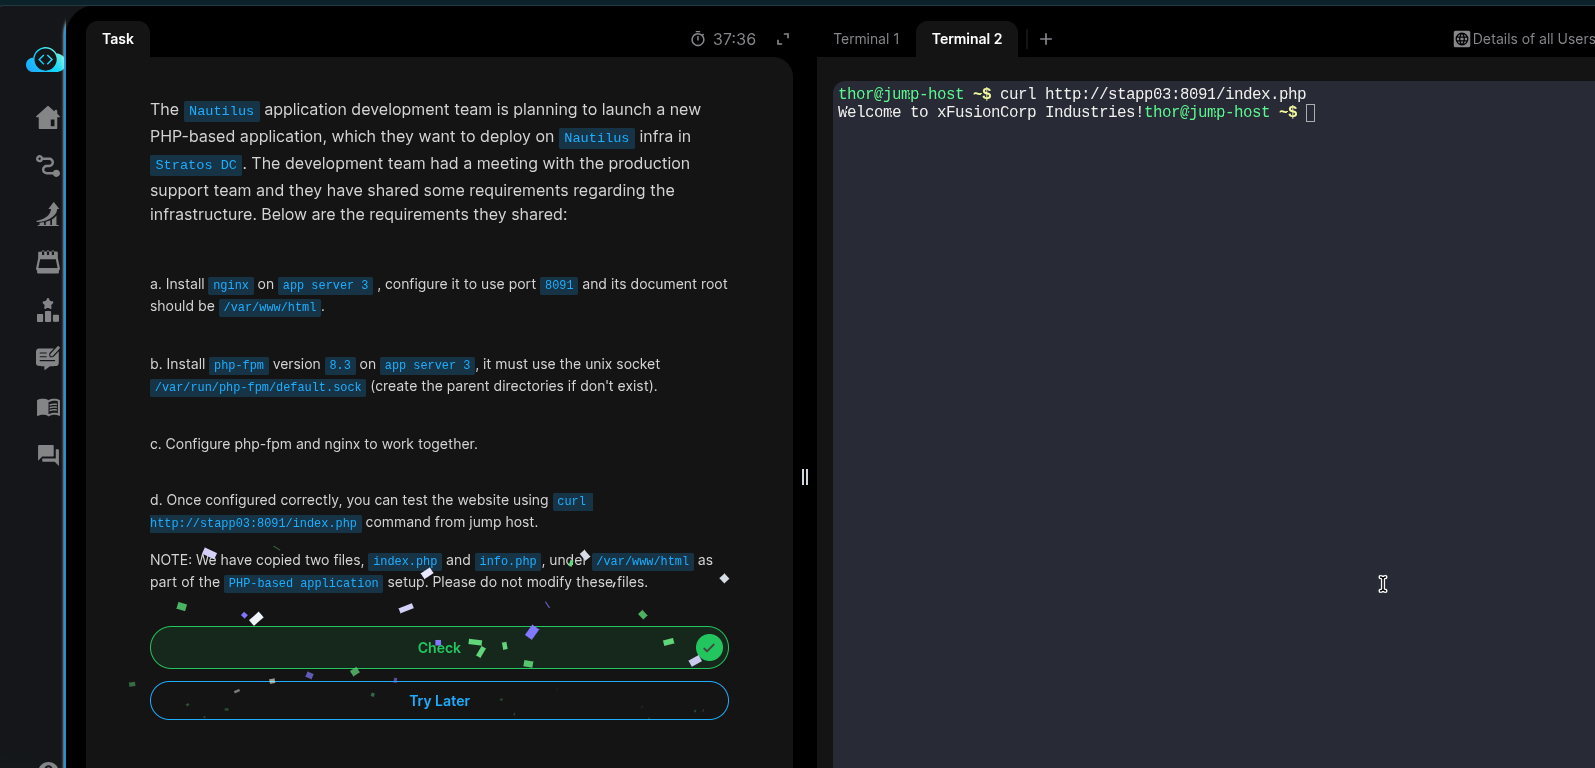This screenshot has height=768, width=1595.
Task: Click the /var/run/php-fpm/default.sock code text
Action: (258, 387)
